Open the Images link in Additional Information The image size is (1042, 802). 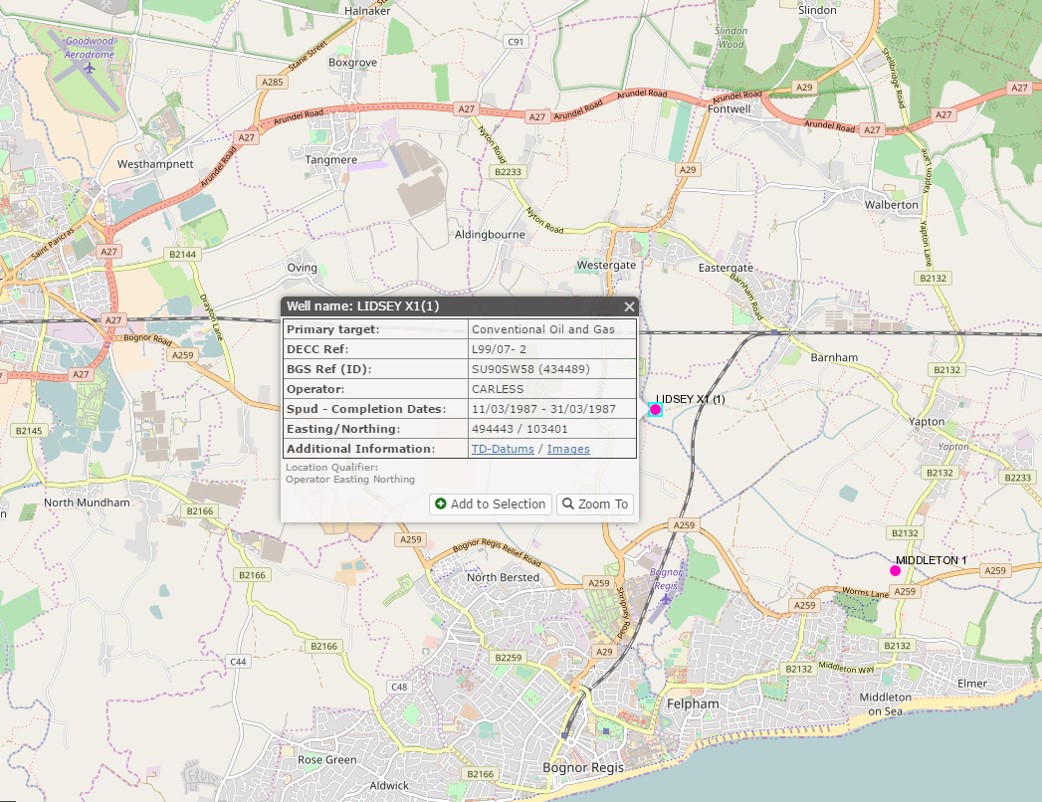point(568,449)
